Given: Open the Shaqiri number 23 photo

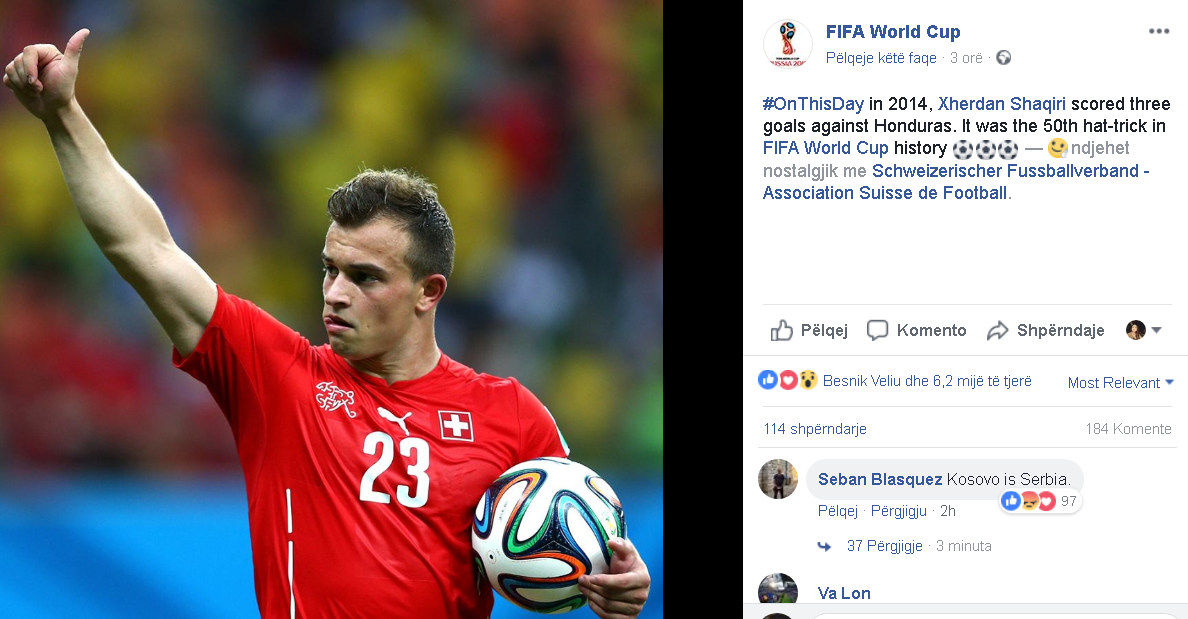Looking at the screenshot, I should [331, 309].
